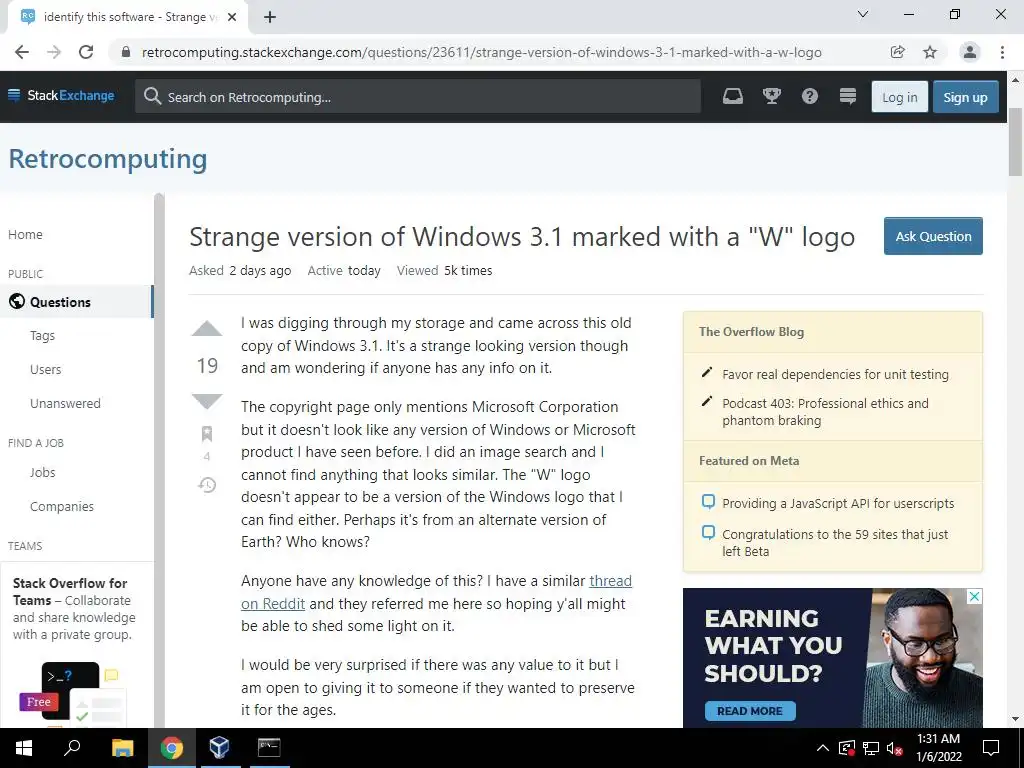Click the Sign up button
The width and height of the screenshot is (1024, 768).
pyautogui.click(x=965, y=97)
